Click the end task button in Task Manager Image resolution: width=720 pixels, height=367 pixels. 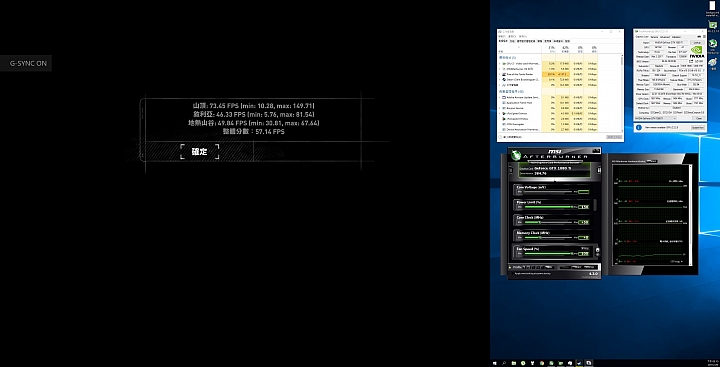[x=614, y=137]
